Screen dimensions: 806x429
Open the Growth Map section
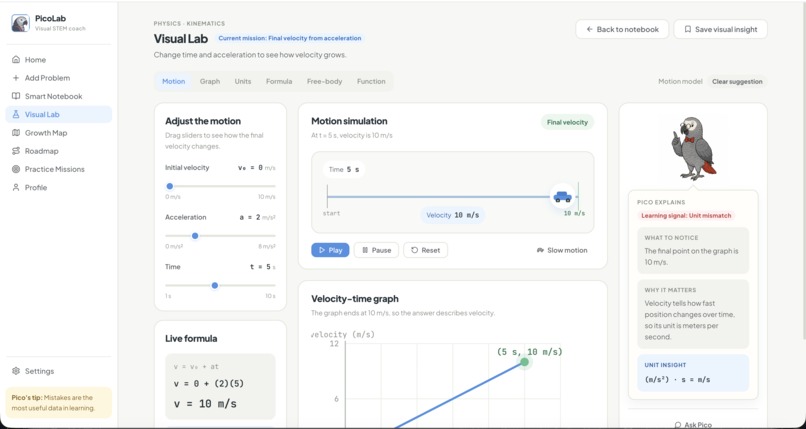(x=59, y=133)
